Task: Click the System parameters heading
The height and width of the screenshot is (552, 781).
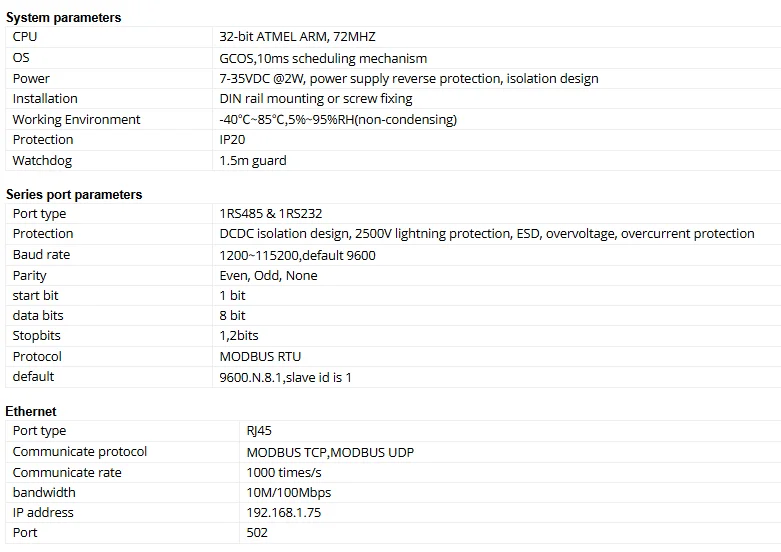Action: click(x=63, y=17)
